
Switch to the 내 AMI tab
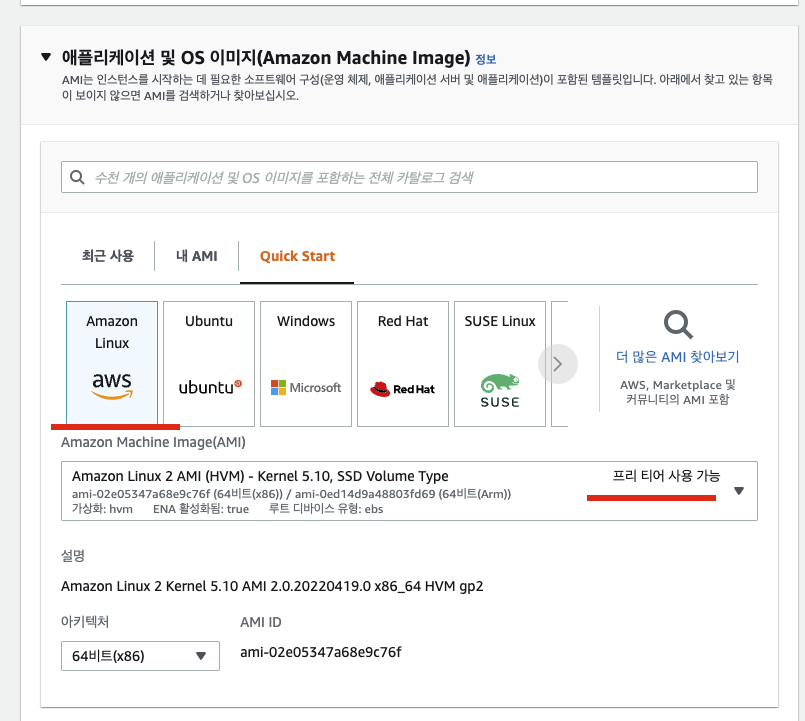(197, 256)
